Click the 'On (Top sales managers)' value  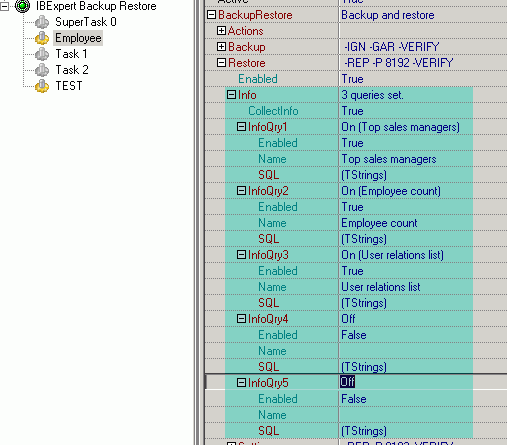[400, 127]
